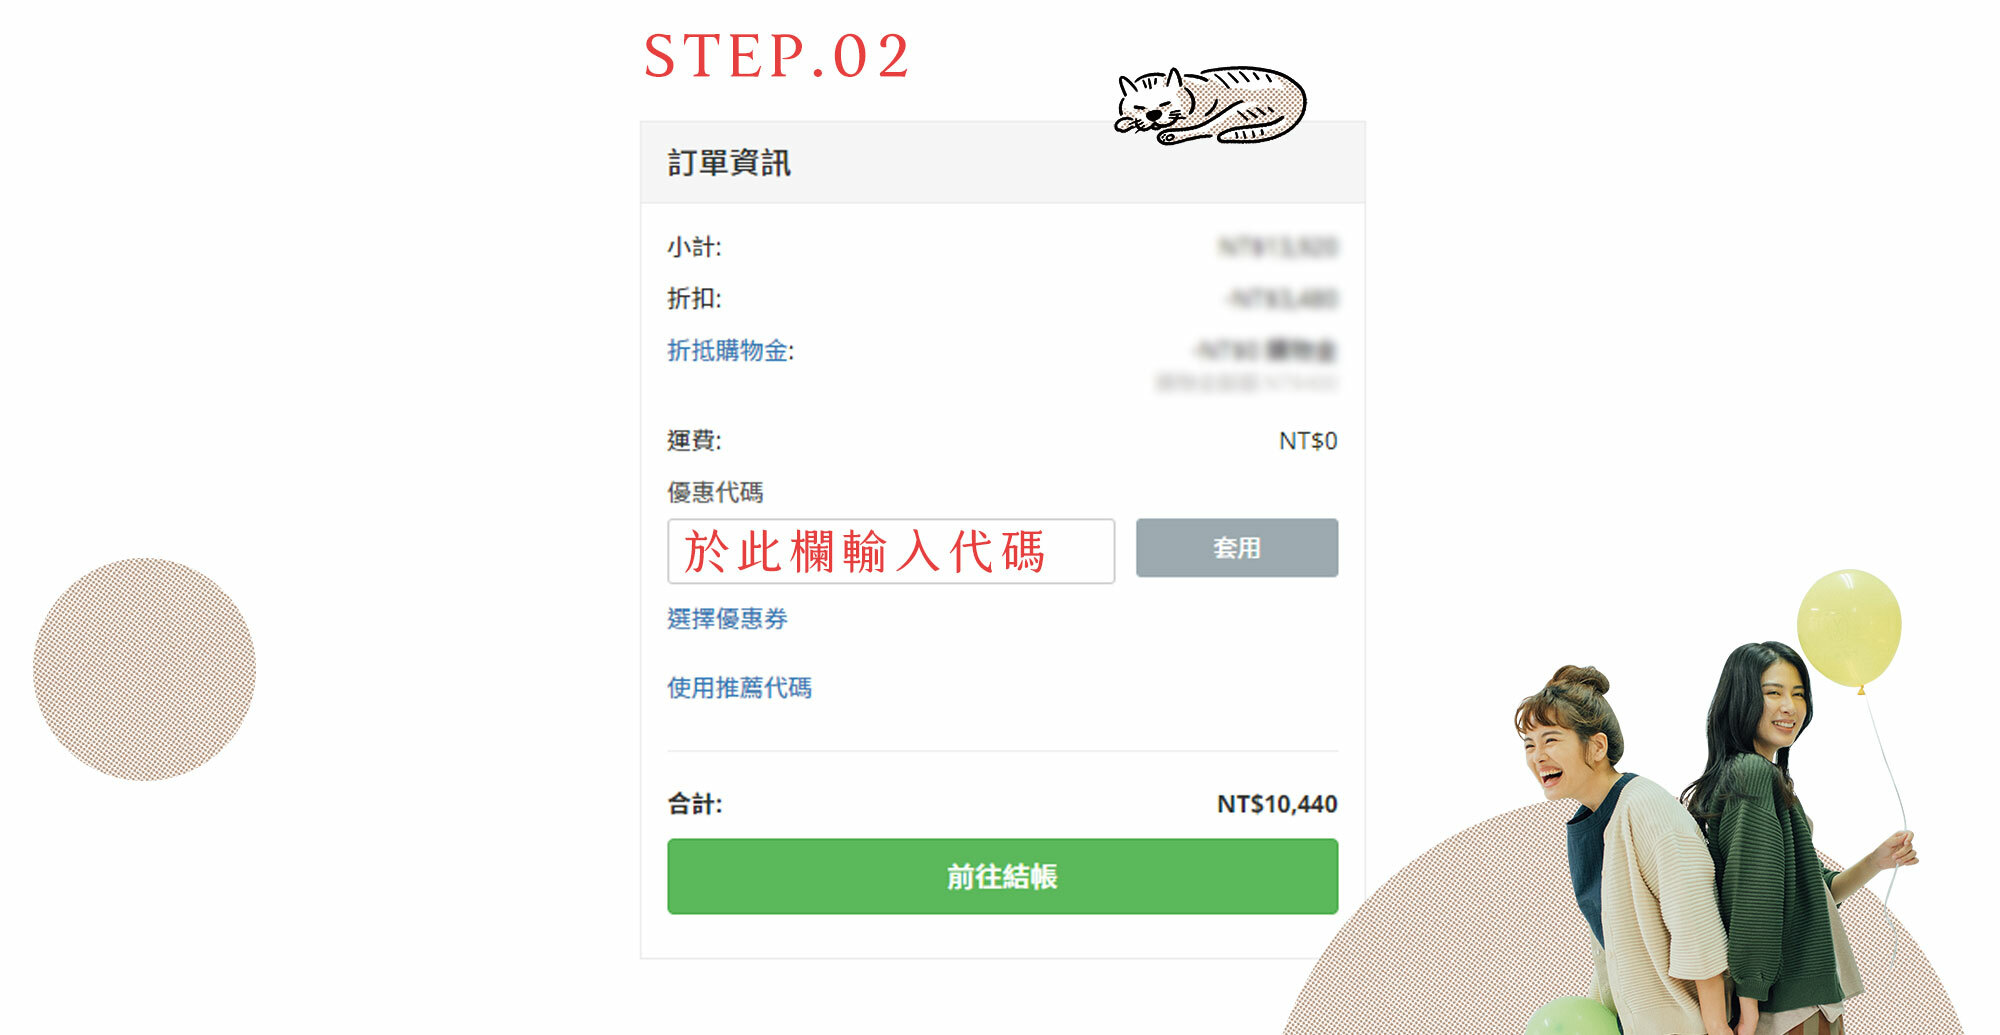This screenshot has height=1035, width=2000.
Task: Click the green 前往結帳 checkout button
Action: pyautogui.click(x=1002, y=876)
